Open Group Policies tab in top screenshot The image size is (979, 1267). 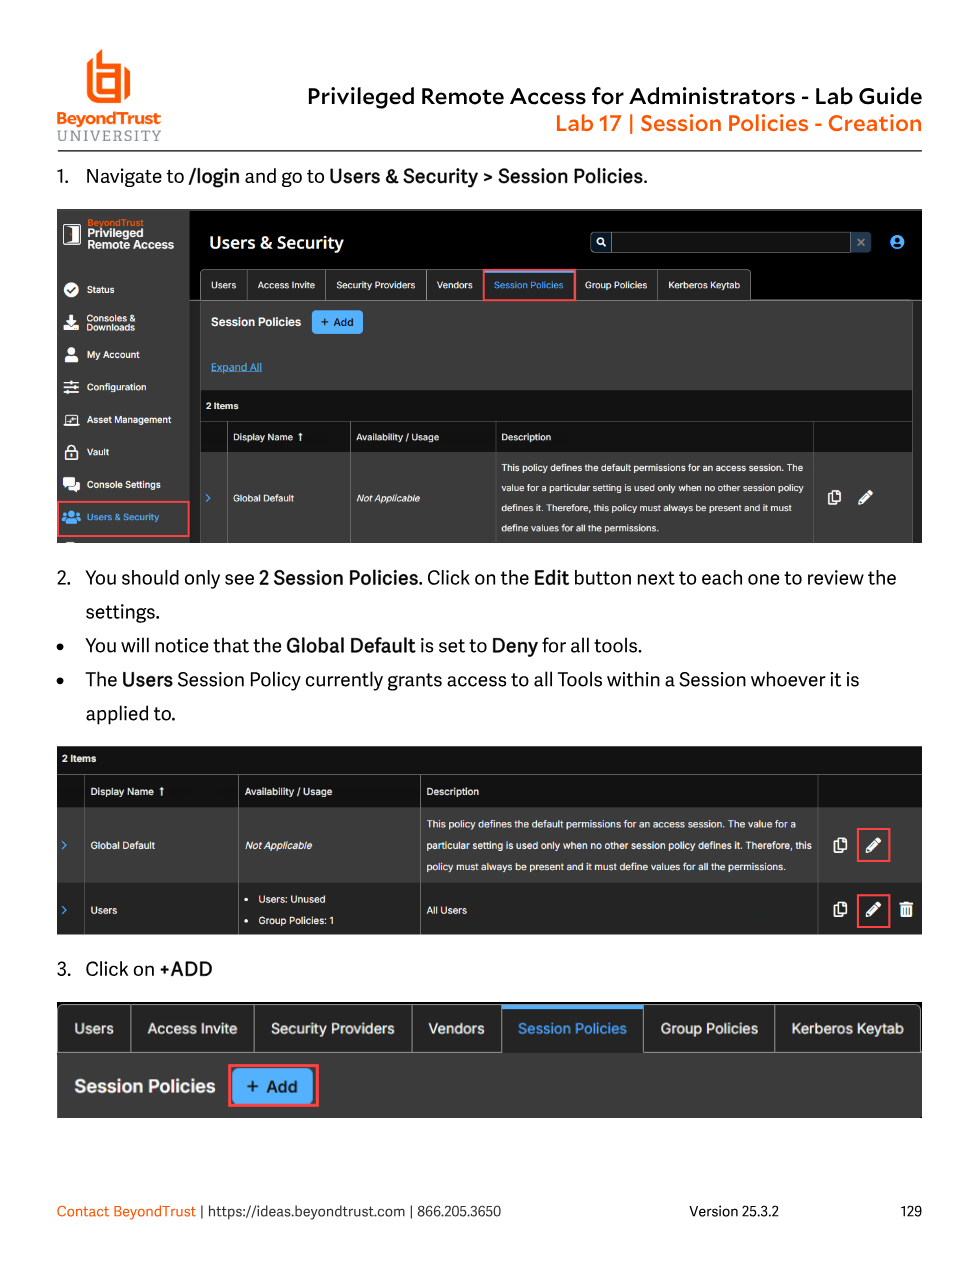click(x=616, y=285)
